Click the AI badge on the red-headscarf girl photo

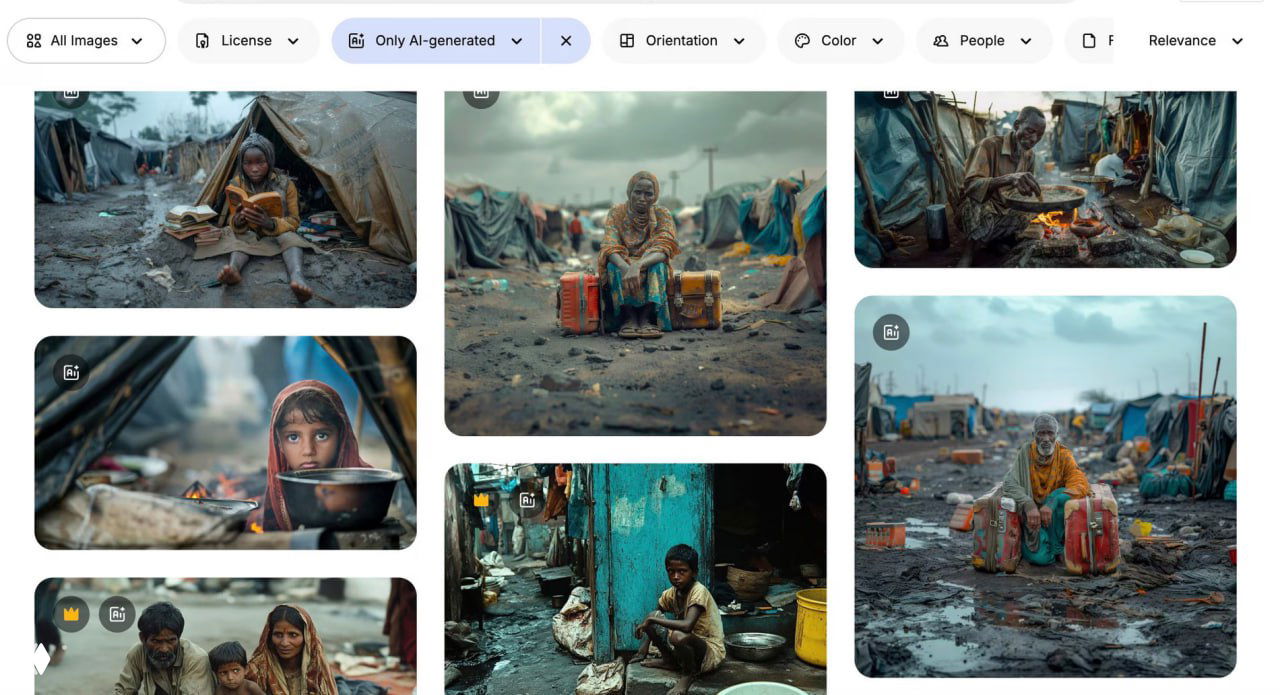[69, 371]
